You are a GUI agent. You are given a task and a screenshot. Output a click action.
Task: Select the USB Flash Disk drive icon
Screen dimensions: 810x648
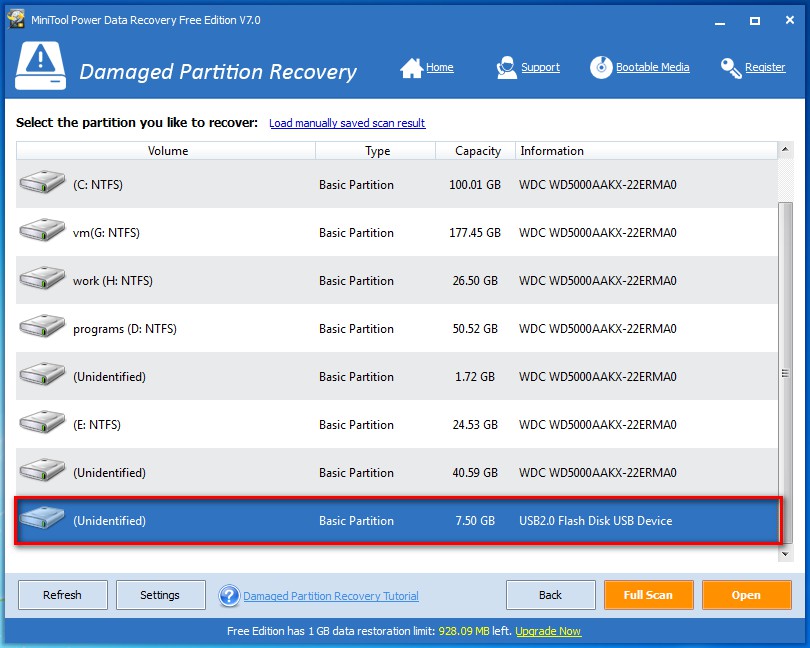click(x=42, y=521)
